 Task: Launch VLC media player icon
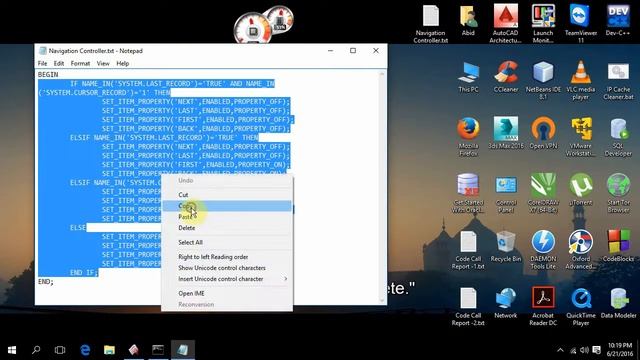pos(580,80)
